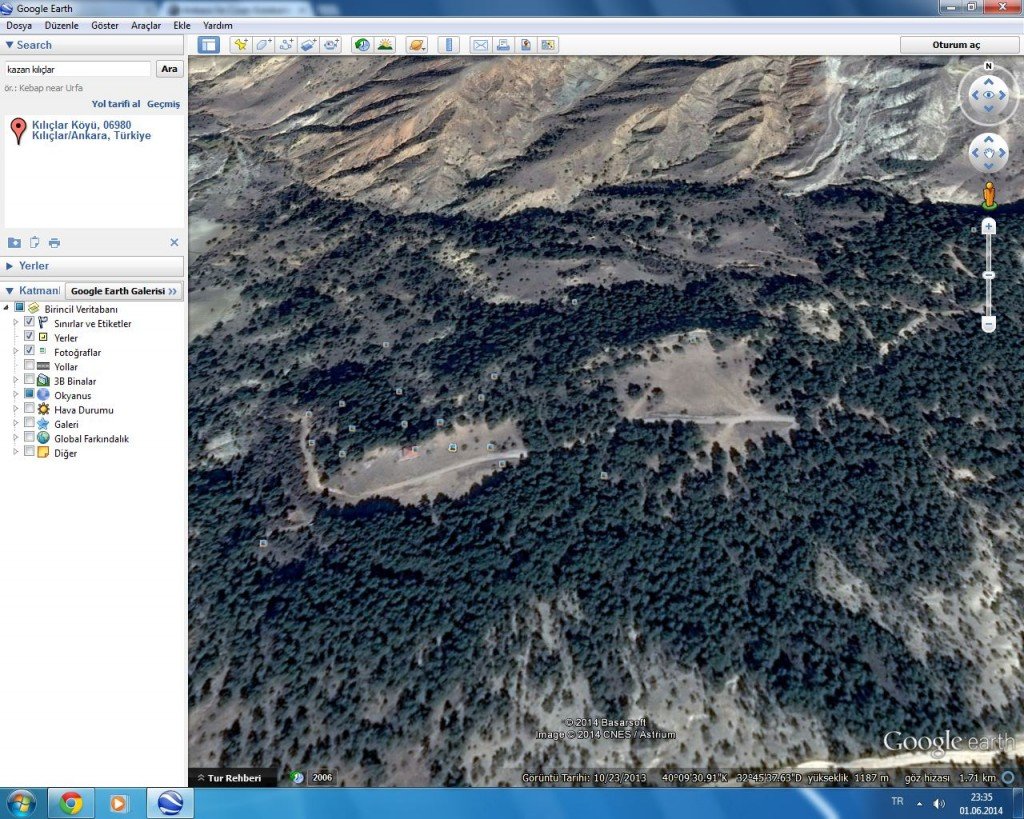This screenshot has height=819, width=1024.
Task: Click the email envelope icon
Action: click(x=480, y=45)
